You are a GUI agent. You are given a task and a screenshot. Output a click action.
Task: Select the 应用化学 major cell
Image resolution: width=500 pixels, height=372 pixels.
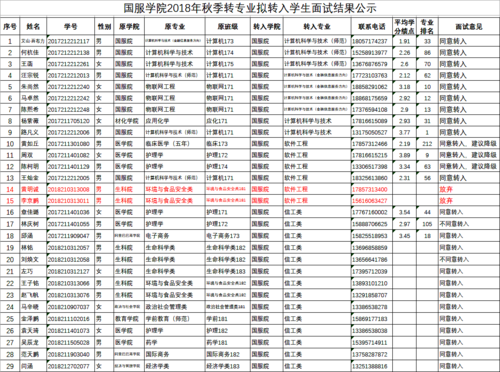point(175,121)
